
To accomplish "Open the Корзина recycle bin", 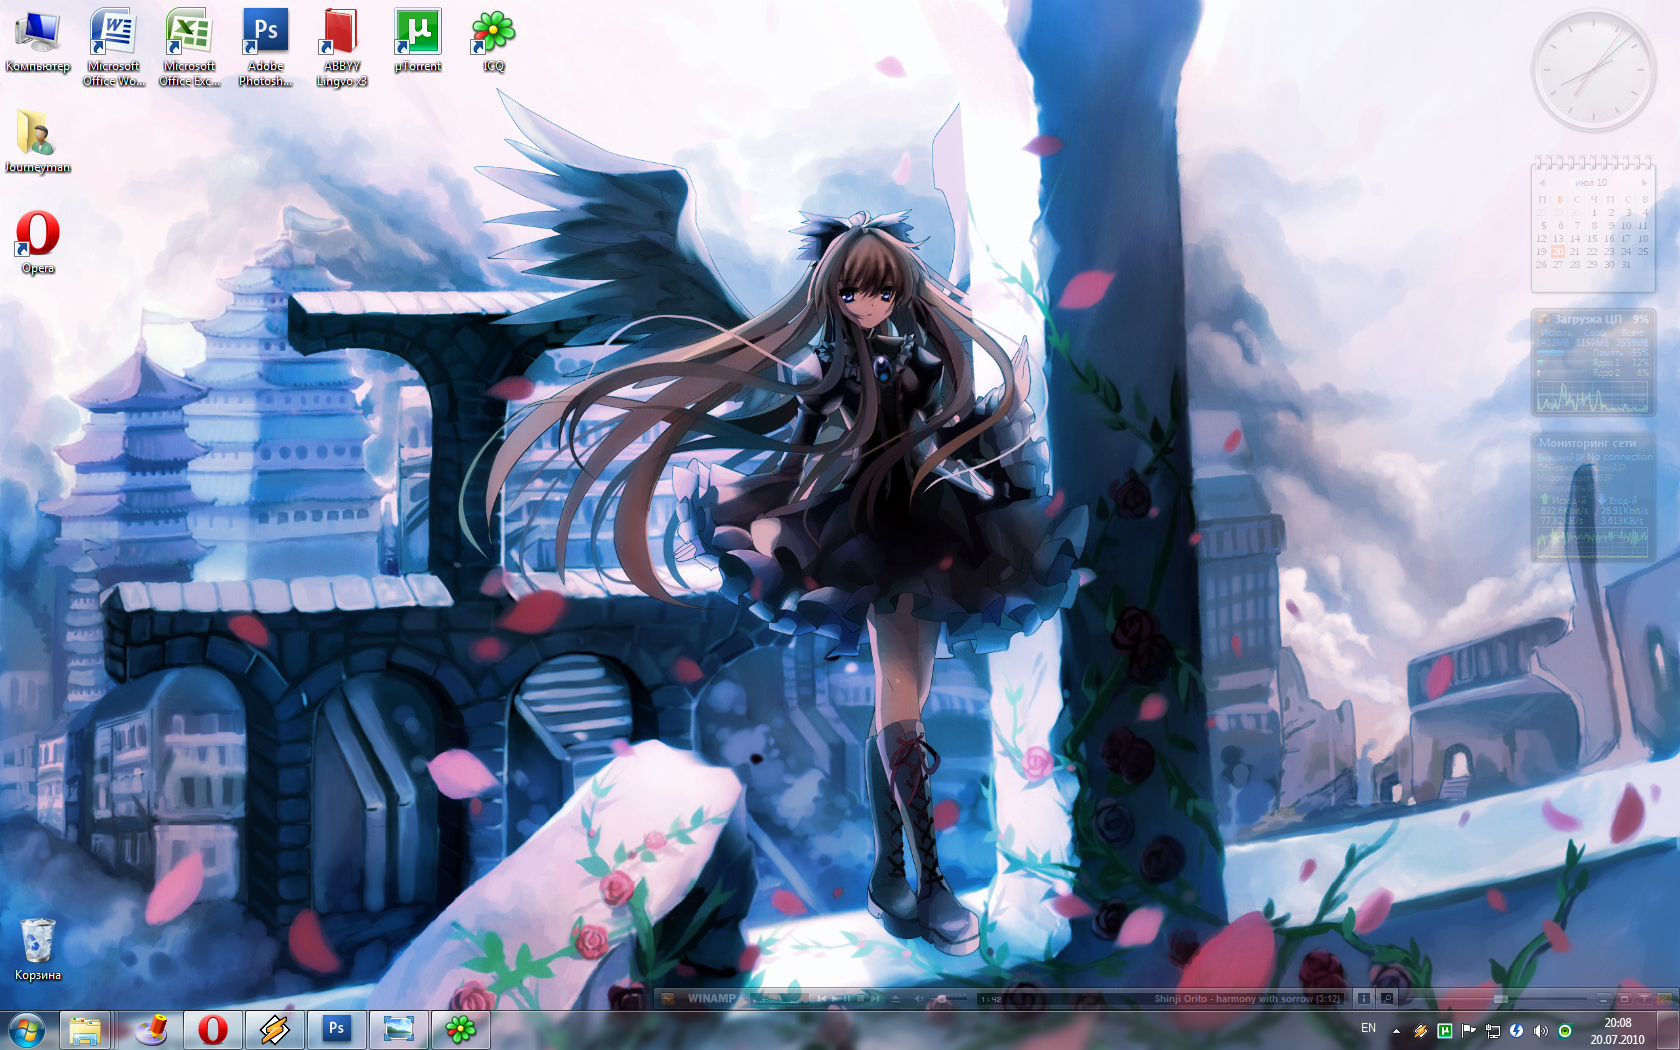I will point(38,950).
